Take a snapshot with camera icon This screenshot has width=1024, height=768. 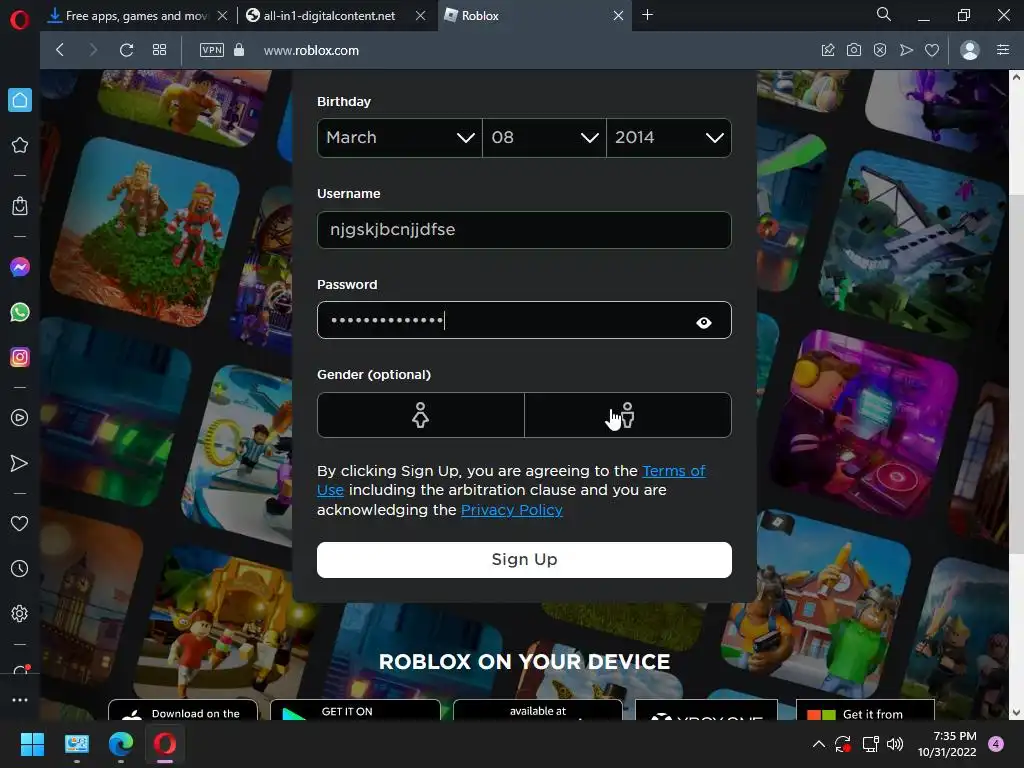(x=854, y=50)
